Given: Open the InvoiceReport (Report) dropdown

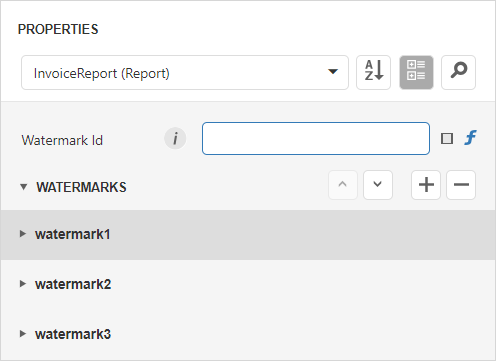Looking at the screenshot, I should (185, 72).
